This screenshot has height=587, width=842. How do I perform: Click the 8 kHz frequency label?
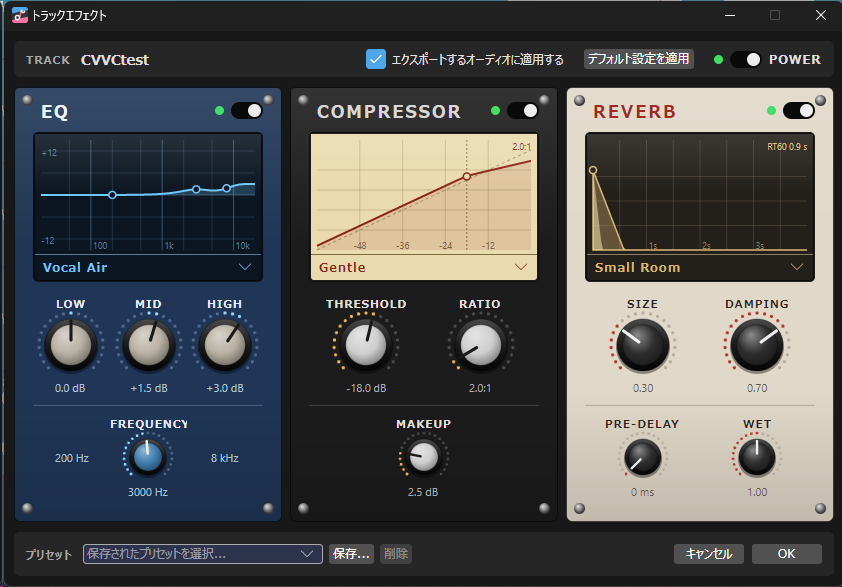[x=224, y=458]
